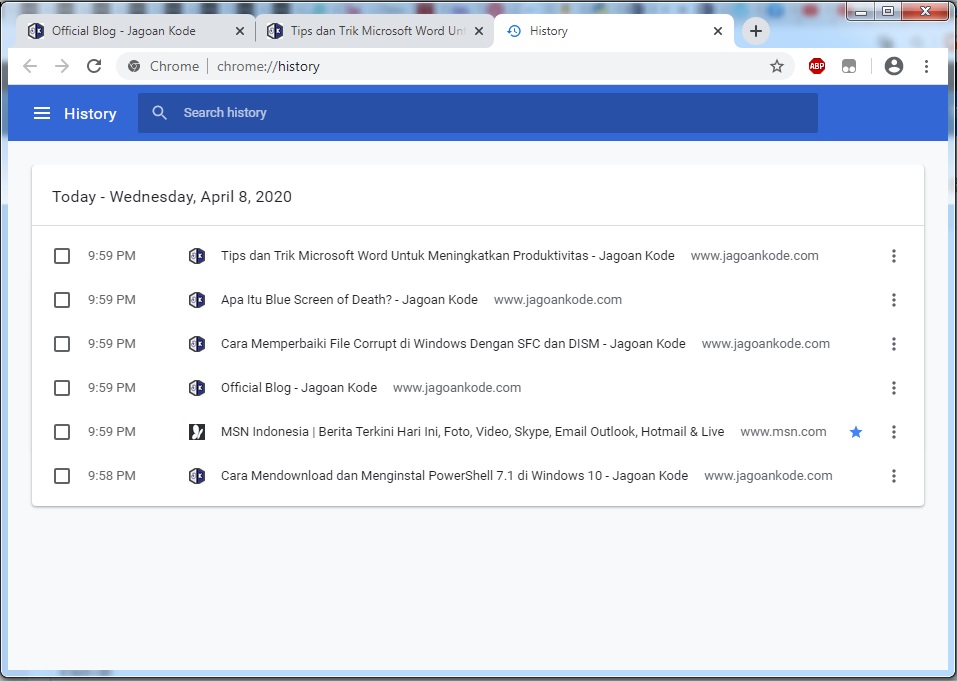957x681 pixels.
Task: Open actions menu for MSN Indonesia entry
Action: click(x=894, y=432)
